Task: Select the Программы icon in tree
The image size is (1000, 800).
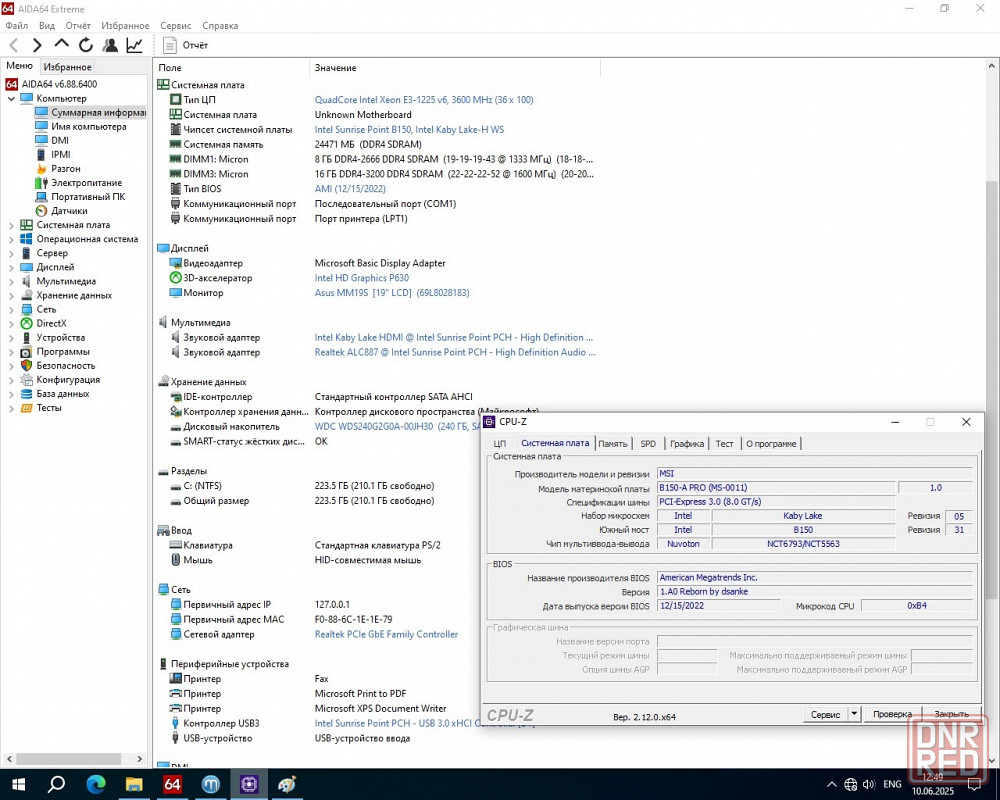Action: tap(26, 352)
